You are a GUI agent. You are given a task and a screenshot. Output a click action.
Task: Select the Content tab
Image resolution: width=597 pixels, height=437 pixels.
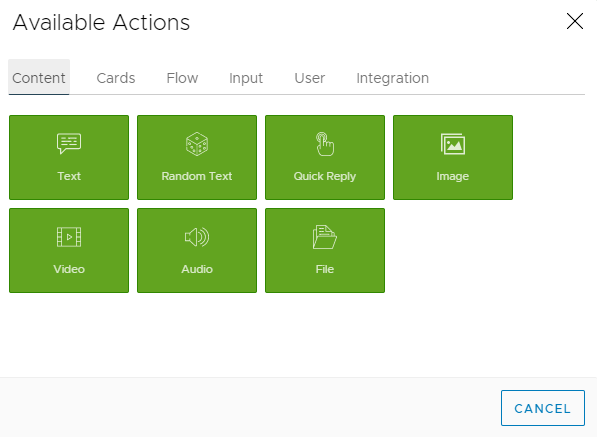click(x=39, y=78)
